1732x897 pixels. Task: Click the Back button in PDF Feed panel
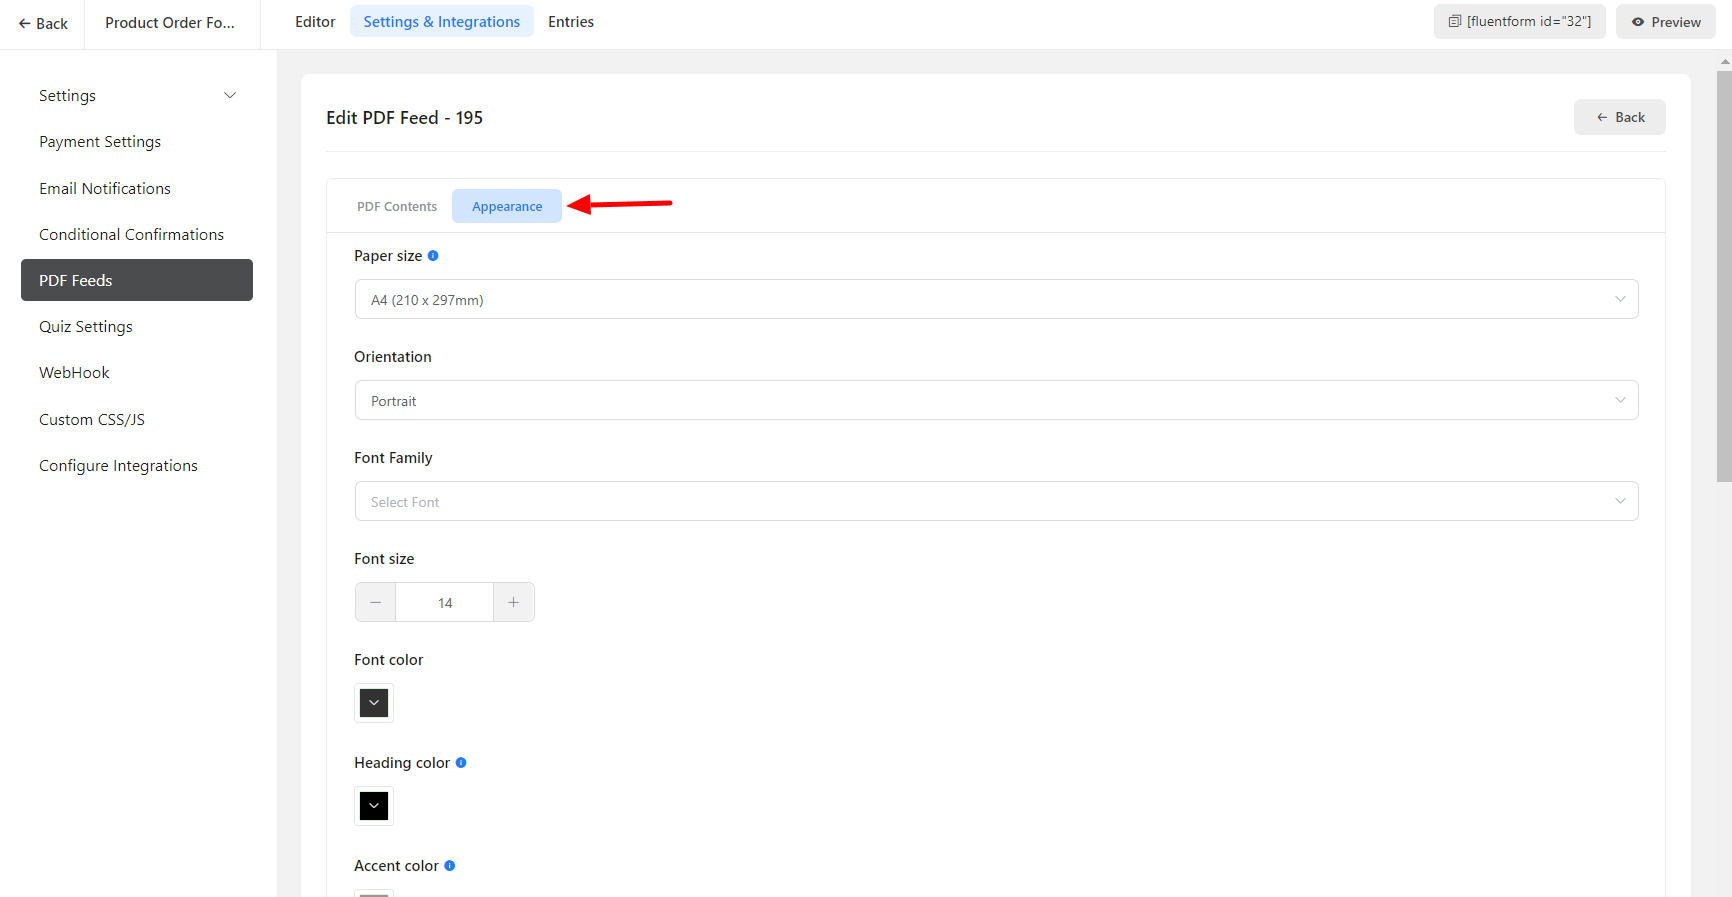pyautogui.click(x=1619, y=117)
